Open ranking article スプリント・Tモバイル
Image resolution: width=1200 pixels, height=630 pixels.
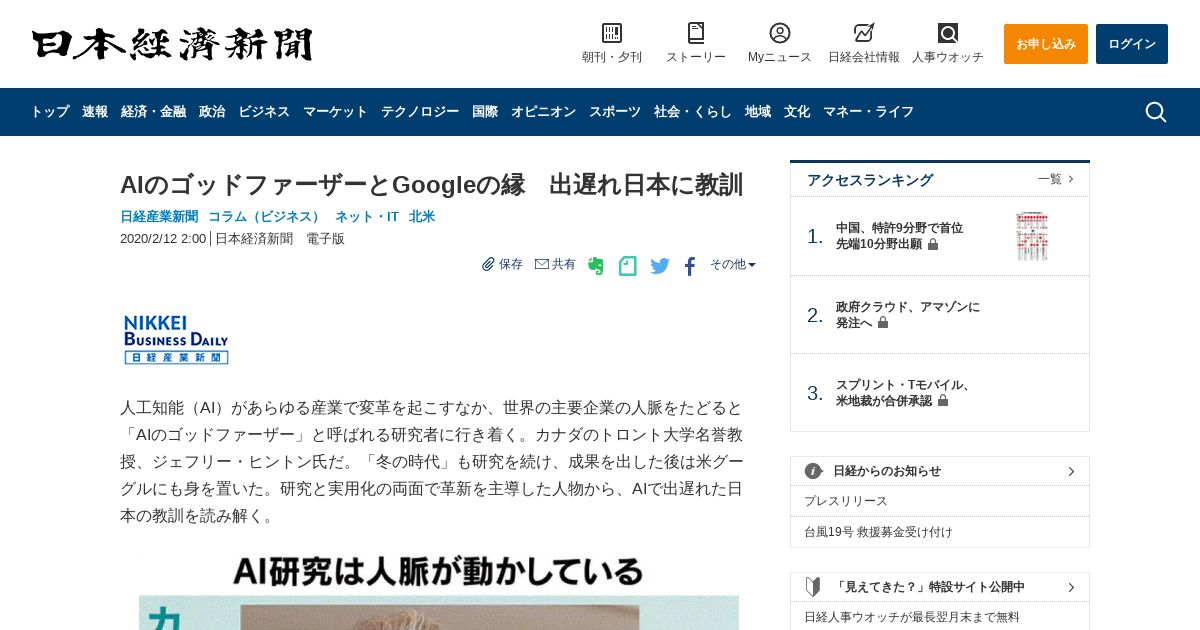pyautogui.click(x=905, y=393)
